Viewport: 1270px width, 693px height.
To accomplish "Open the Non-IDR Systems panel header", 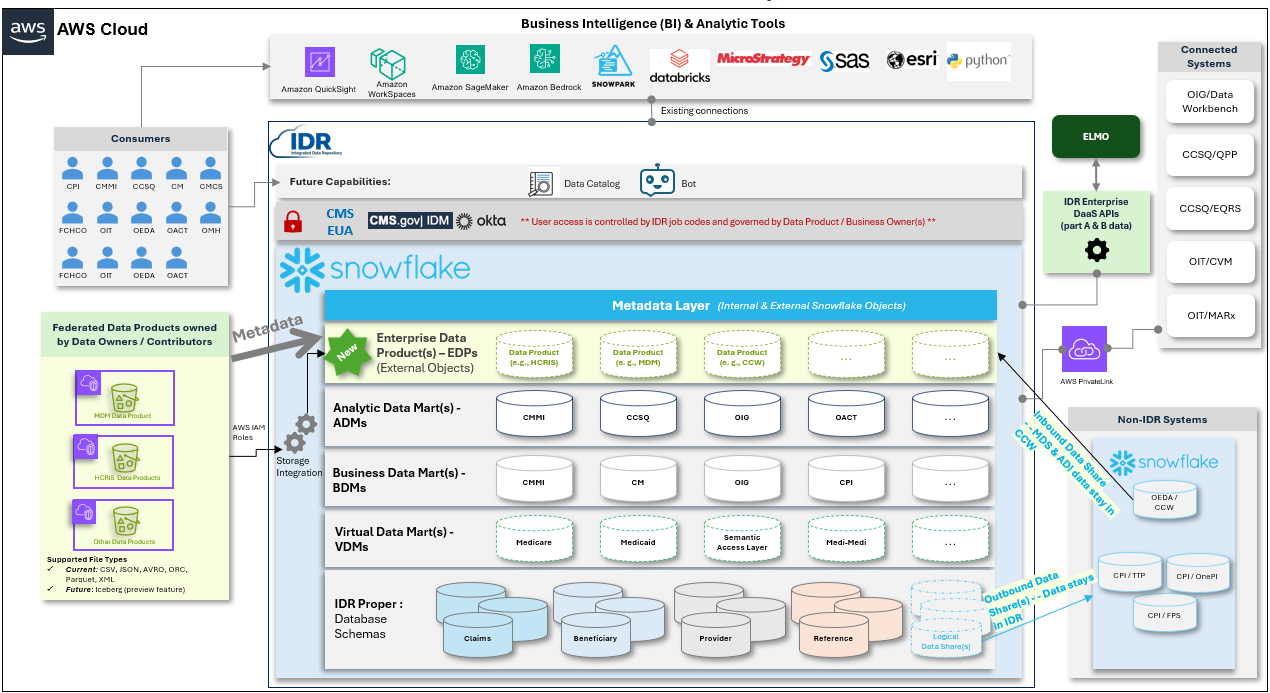I will (1163, 419).
